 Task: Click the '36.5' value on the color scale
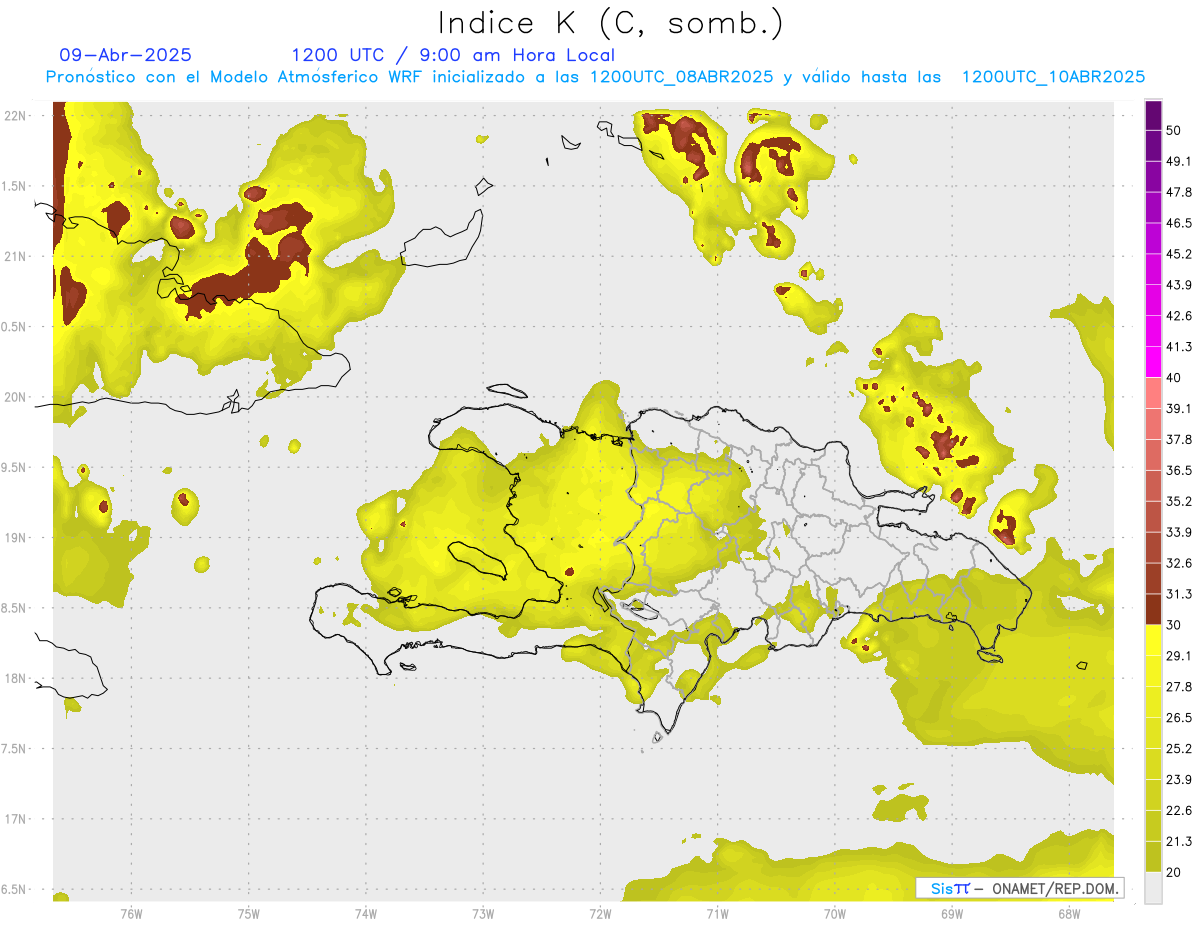pyautogui.click(x=1179, y=470)
